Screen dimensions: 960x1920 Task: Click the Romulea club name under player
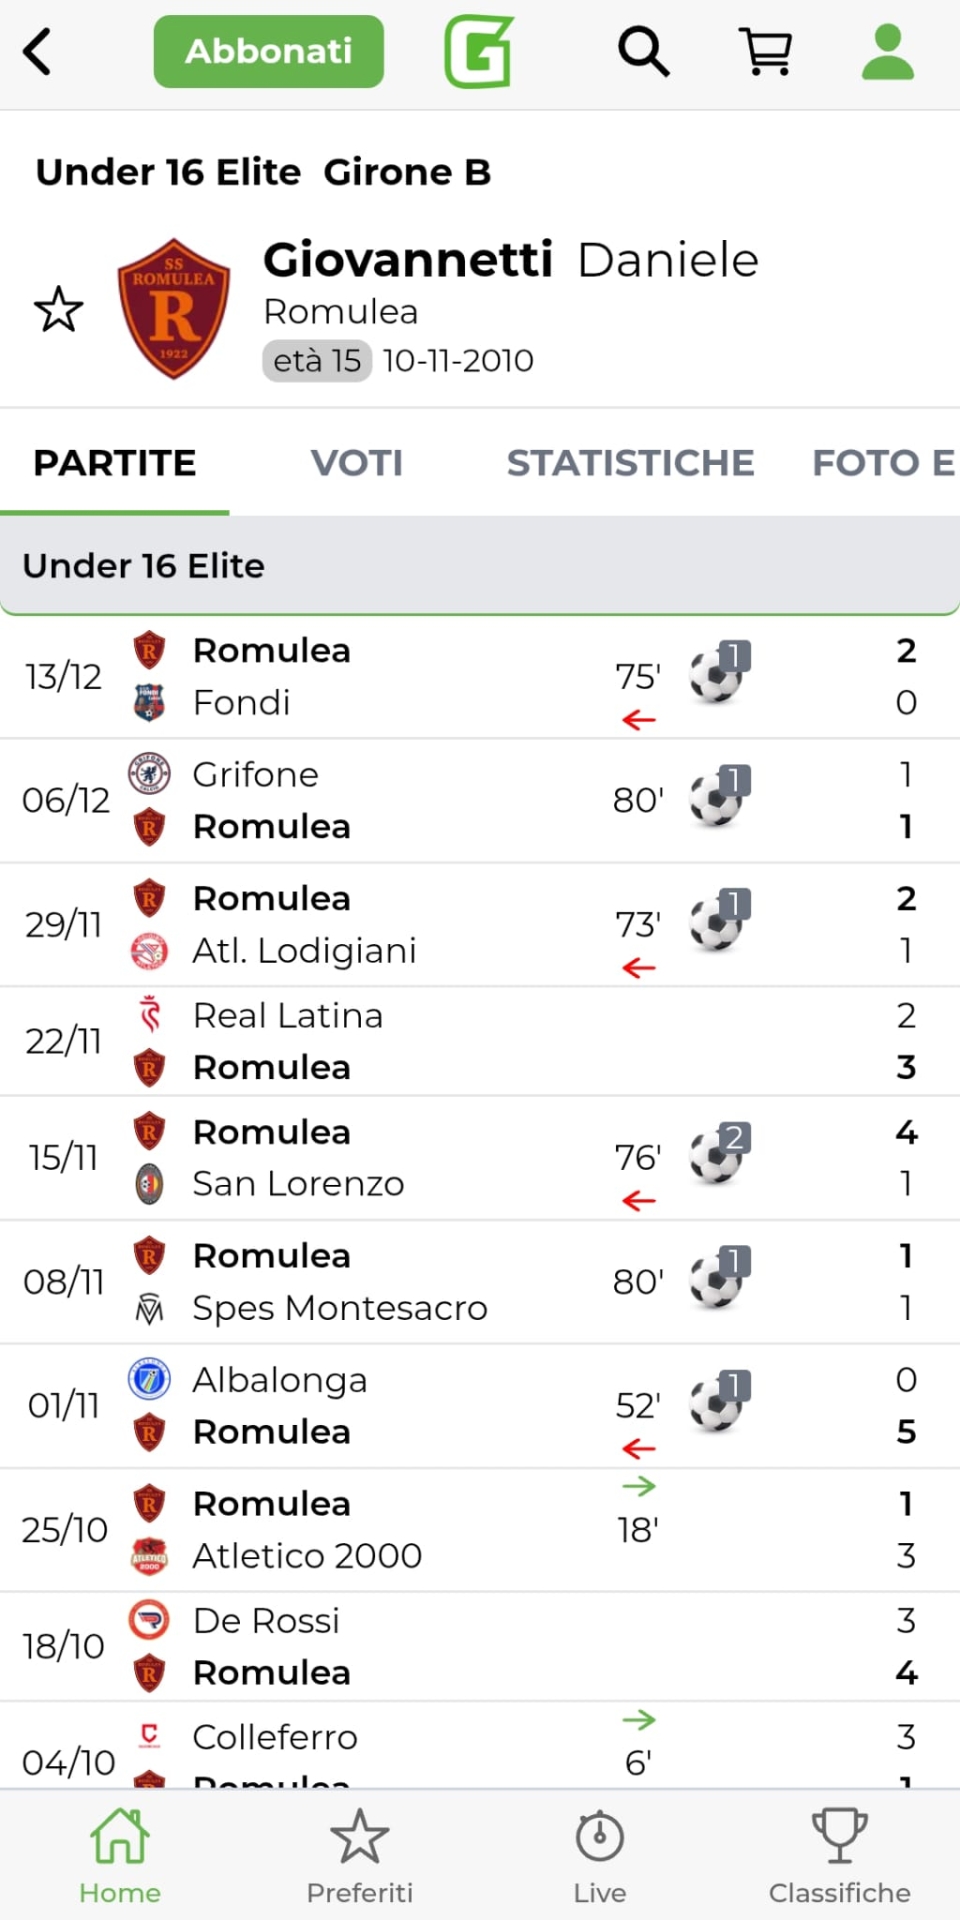pos(341,312)
